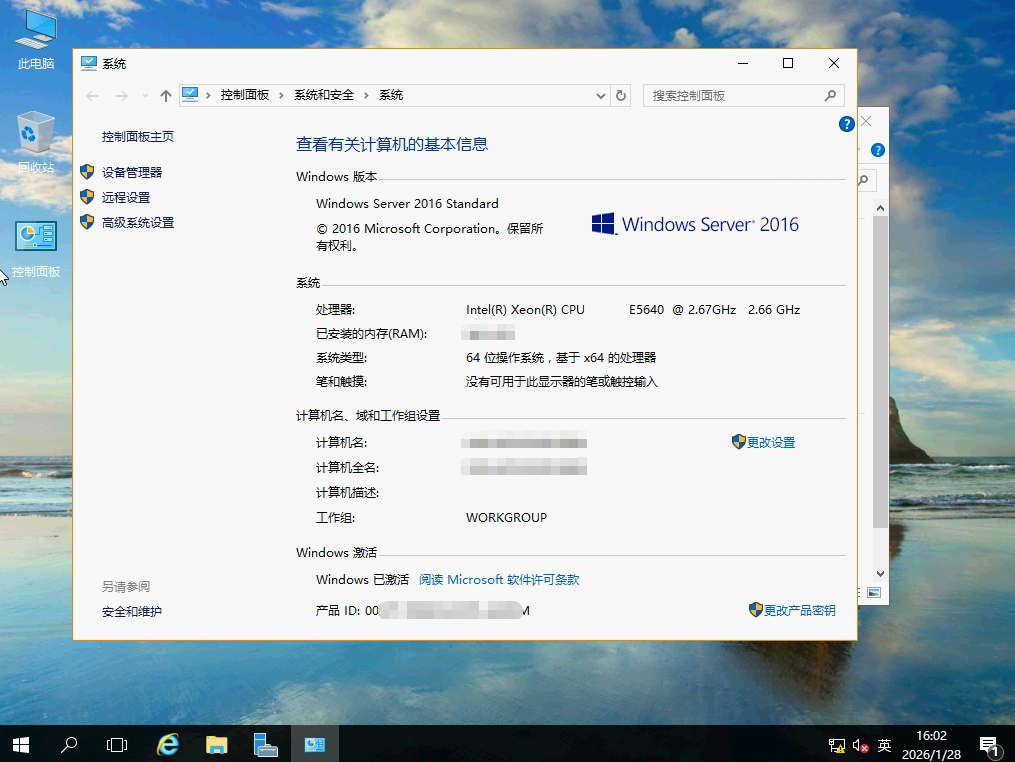Click the 更改产品密钥 link
Viewport: 1015px width, 762px height.
tap(800, 610)
